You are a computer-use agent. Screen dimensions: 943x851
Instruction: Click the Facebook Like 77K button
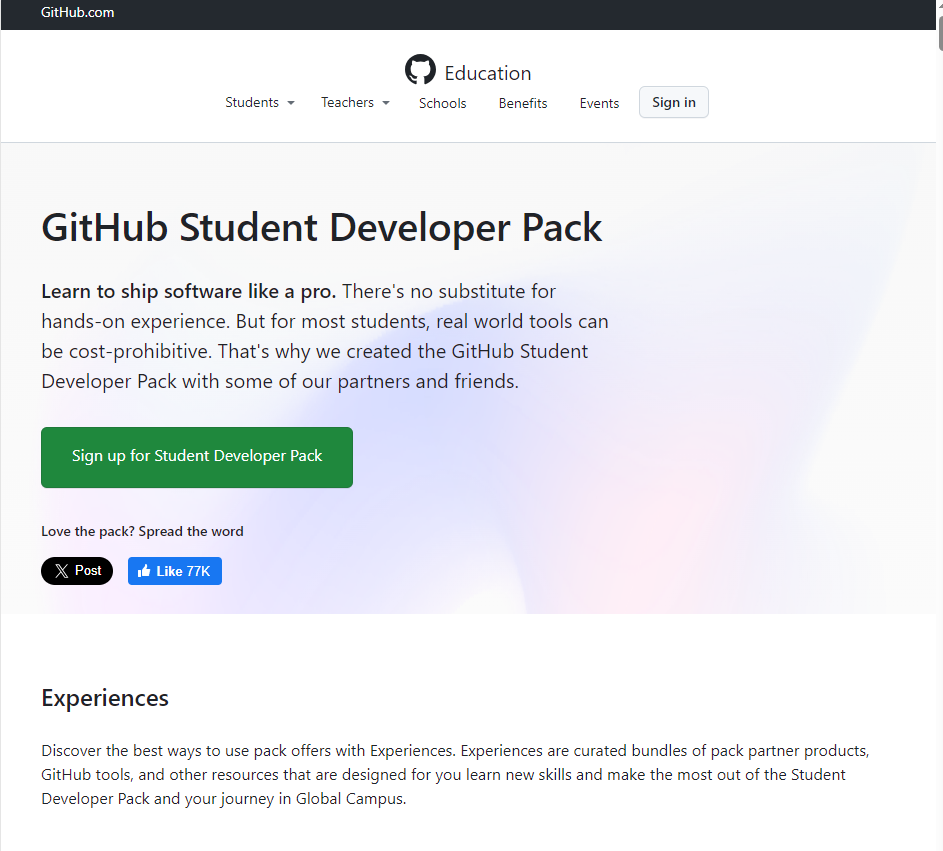pos(174,571)
